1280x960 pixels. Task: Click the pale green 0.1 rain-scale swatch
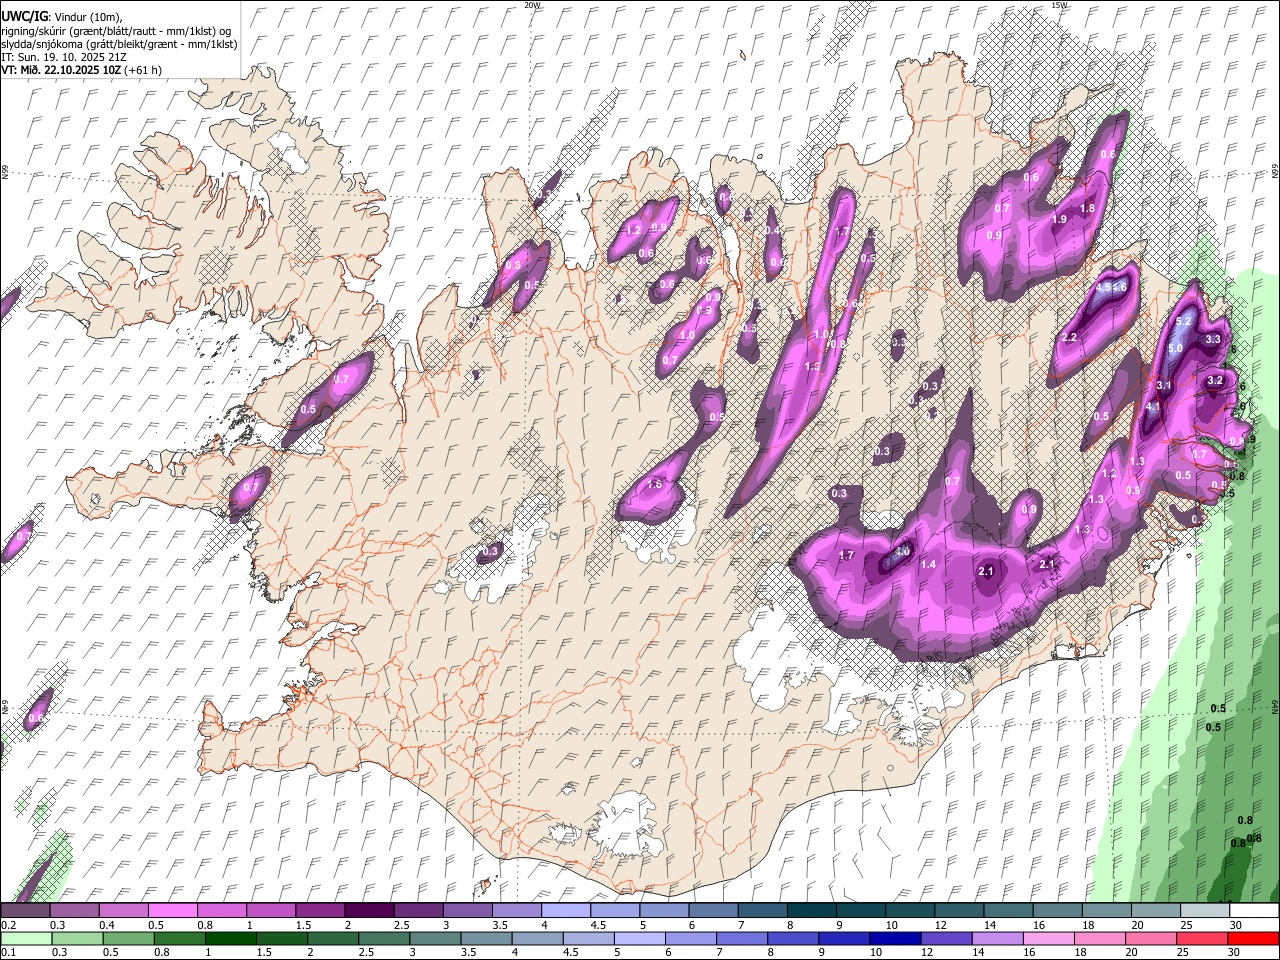click(25, 939)
